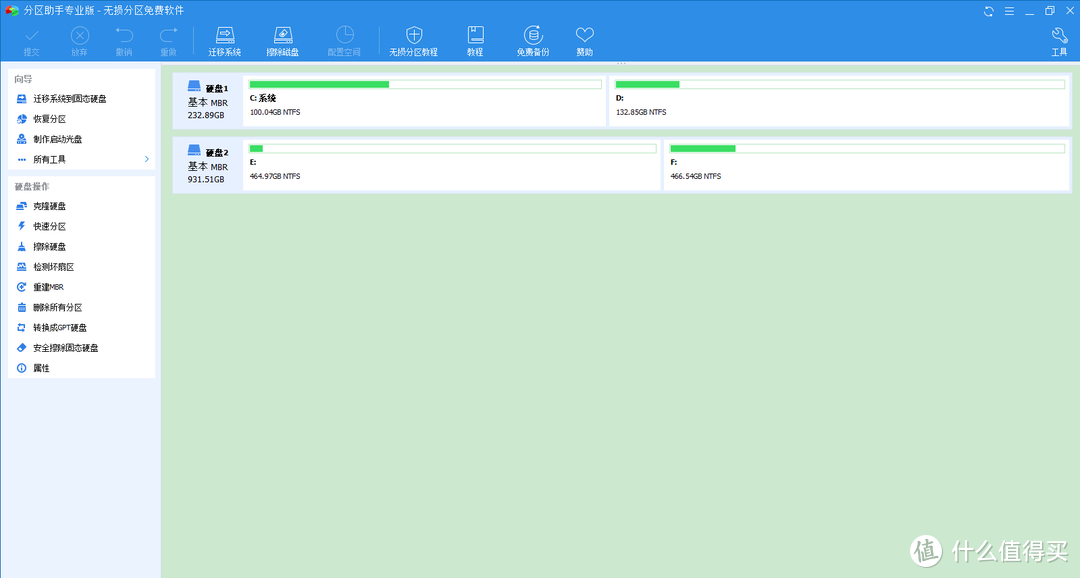Collapse the top handle above disk list
The height and width of the screenshot is (578, 1080).
tap(620, 63)
